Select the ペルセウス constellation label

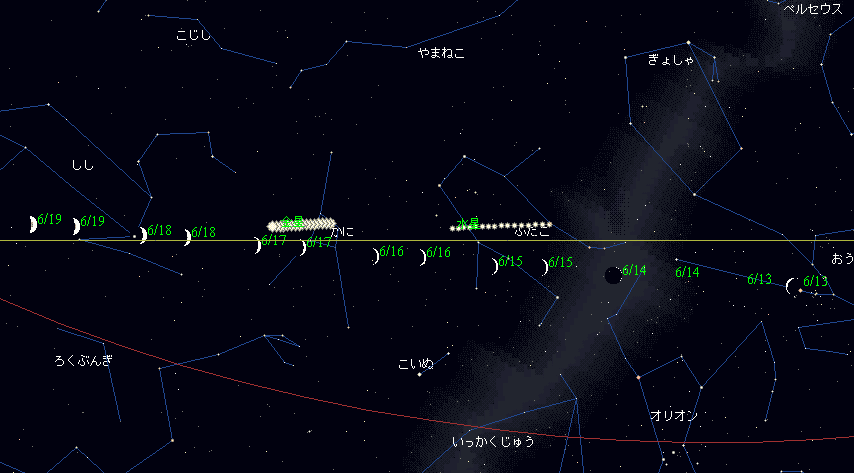point(812,8)
